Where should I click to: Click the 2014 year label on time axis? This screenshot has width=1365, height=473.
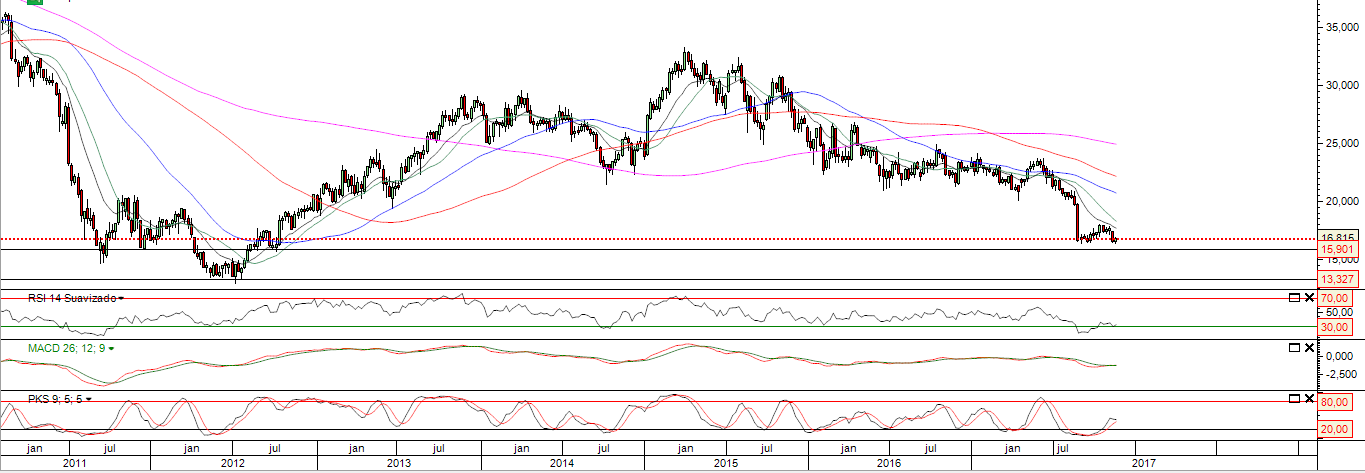[562, 464]
